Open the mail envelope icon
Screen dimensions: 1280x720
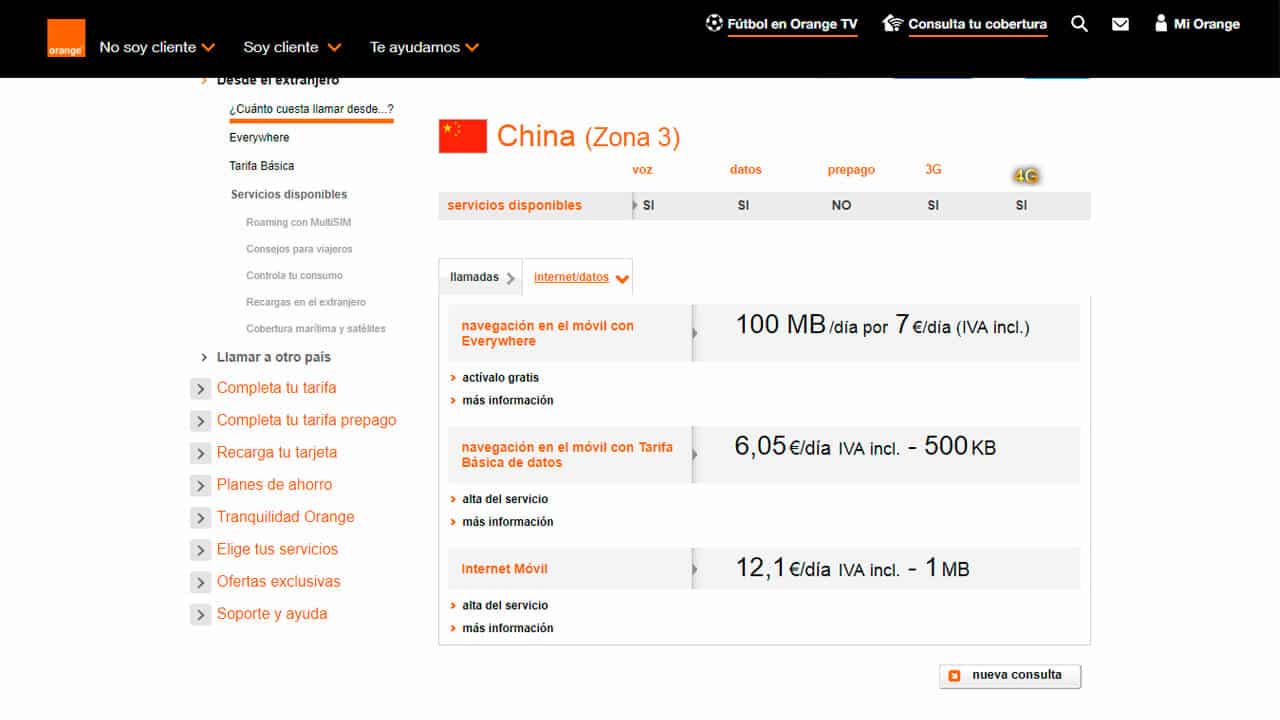click(x=1121, y=24)
